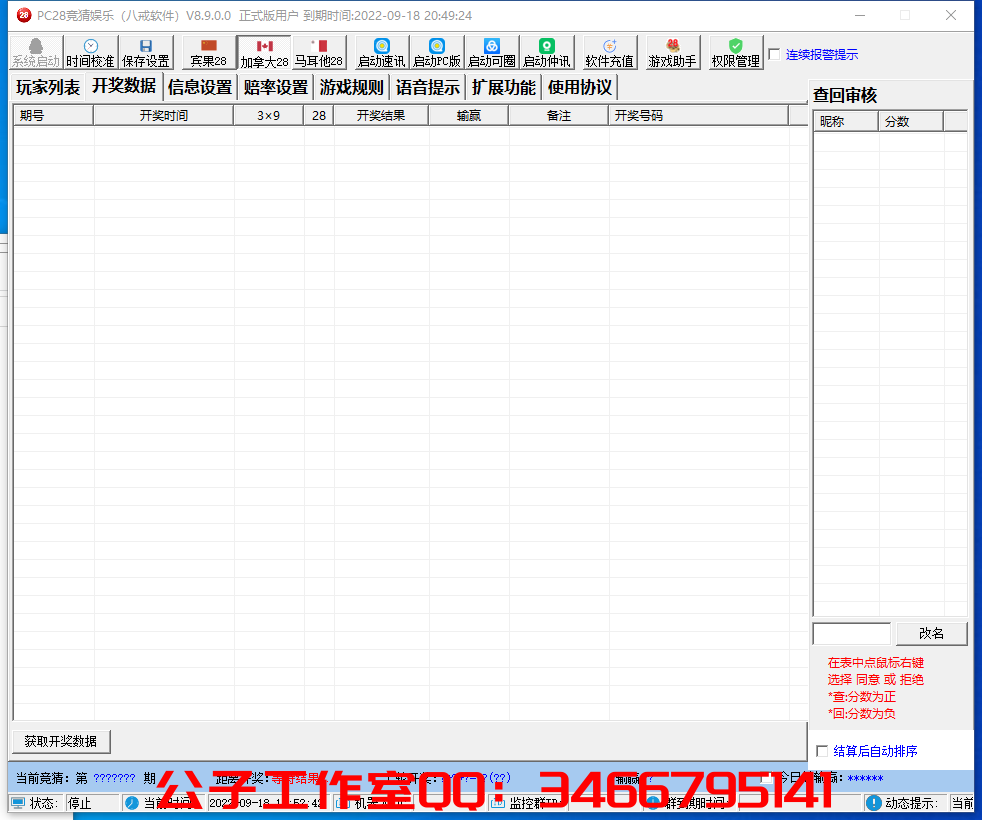Select the 加拿大28 game mode
The width and height of the screenshot is (982, 820).
point(264,53)
